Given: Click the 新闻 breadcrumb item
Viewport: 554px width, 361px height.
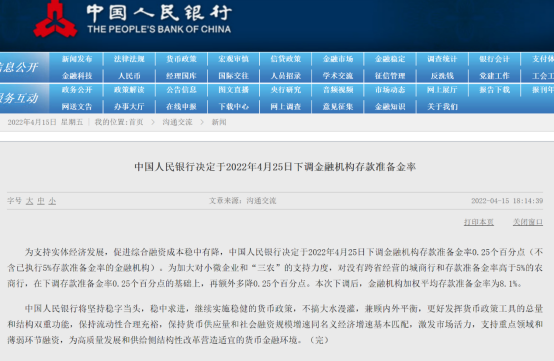Looking at the screenshot, I should click(219, 122).
